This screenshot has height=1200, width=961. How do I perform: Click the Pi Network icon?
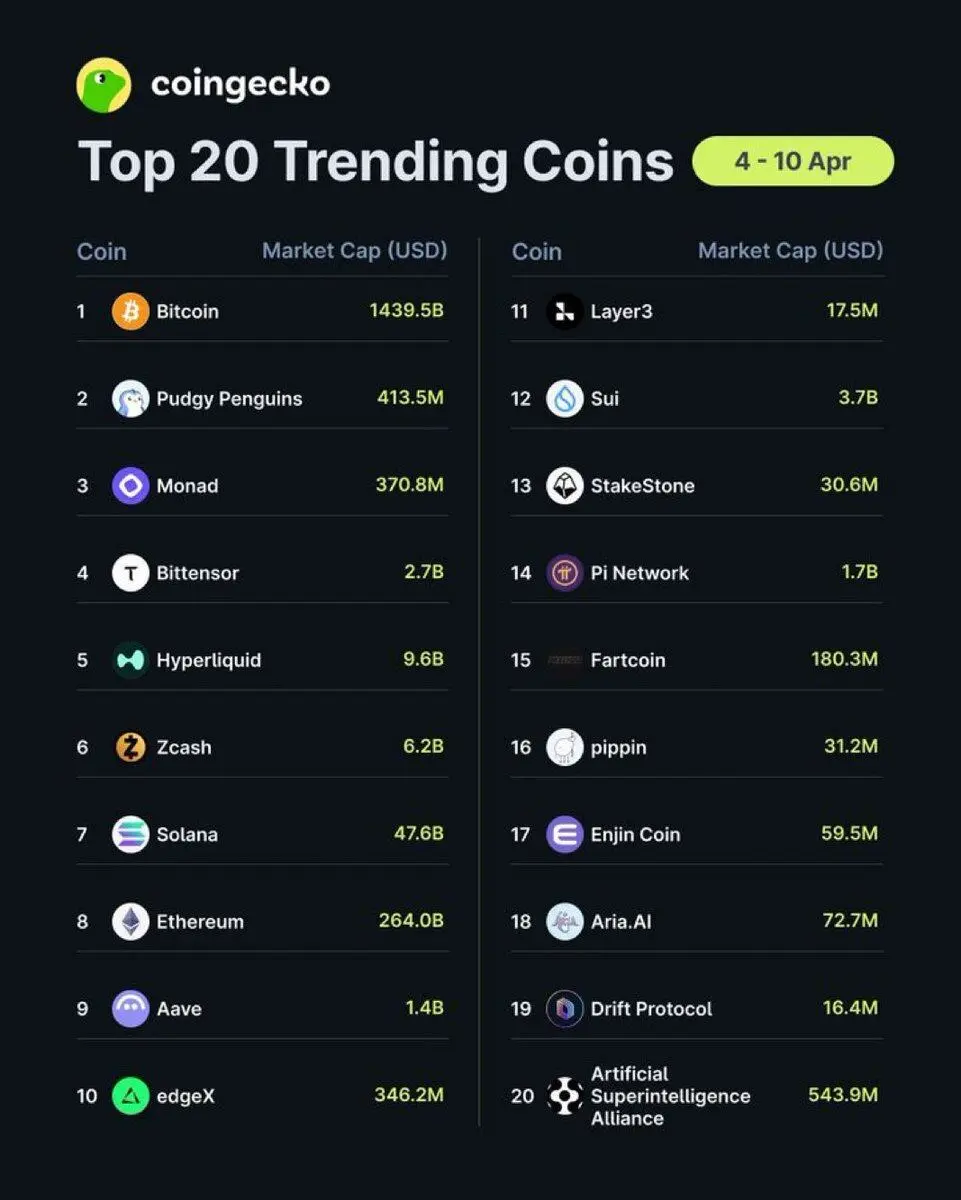565,573
